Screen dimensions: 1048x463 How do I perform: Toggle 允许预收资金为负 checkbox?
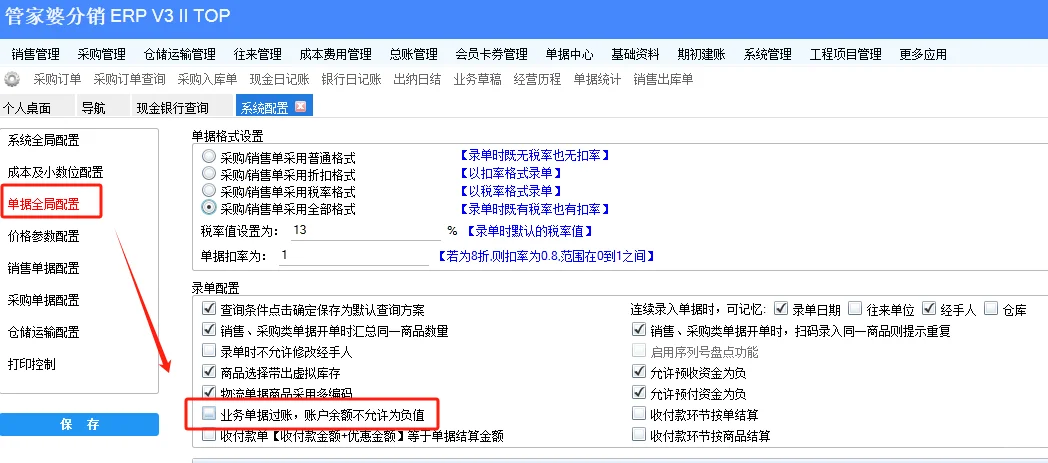pos(638,372)
